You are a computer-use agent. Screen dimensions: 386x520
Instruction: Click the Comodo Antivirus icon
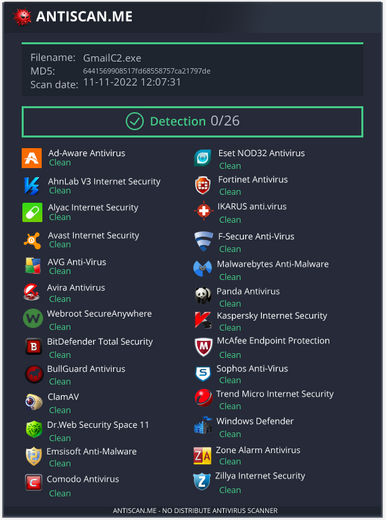tap(34, 482)
